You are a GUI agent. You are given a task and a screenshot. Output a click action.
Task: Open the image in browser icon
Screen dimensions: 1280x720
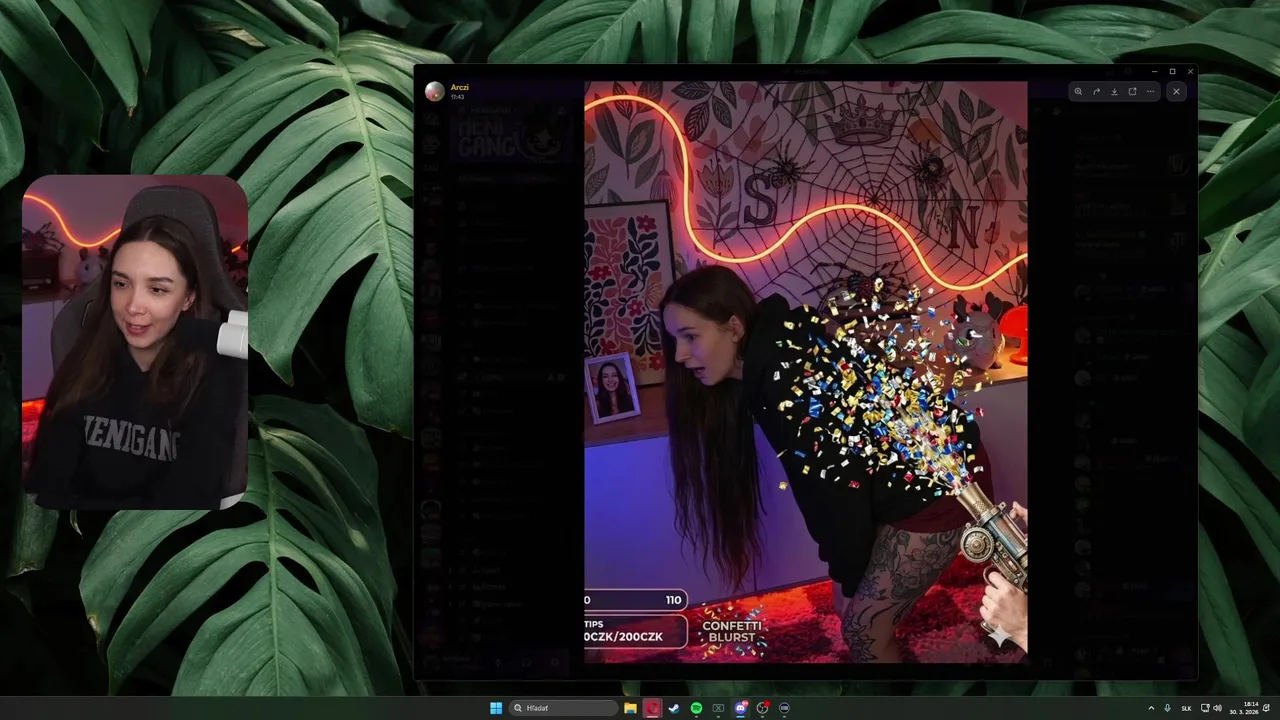point(1132,91)
